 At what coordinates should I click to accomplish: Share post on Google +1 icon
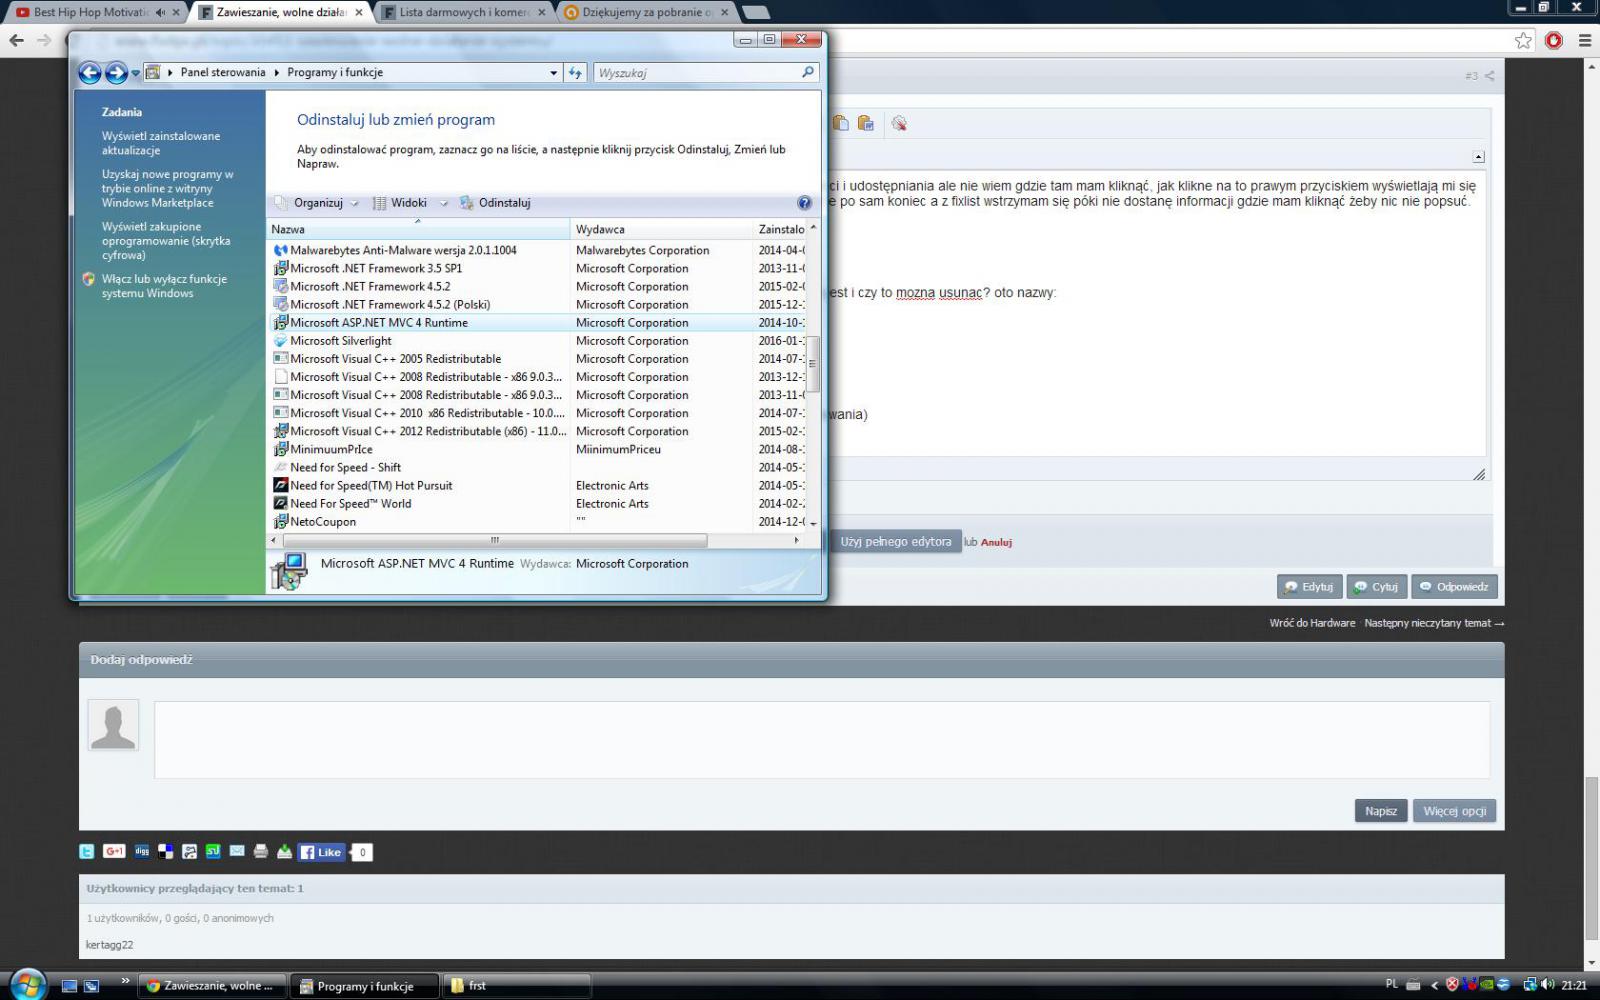coord(114,852)
